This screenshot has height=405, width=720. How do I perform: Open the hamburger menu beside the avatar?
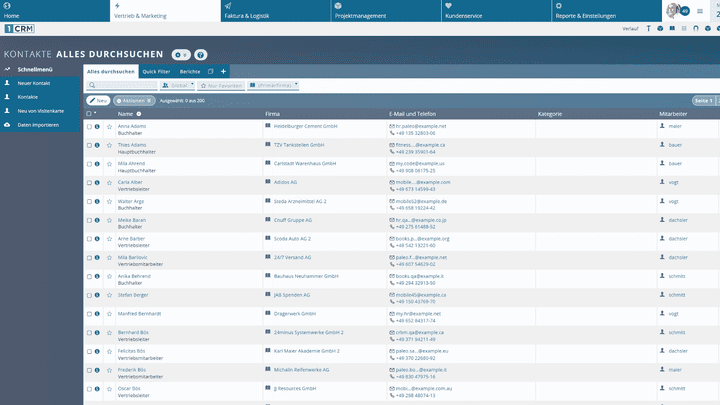point(700,11)
